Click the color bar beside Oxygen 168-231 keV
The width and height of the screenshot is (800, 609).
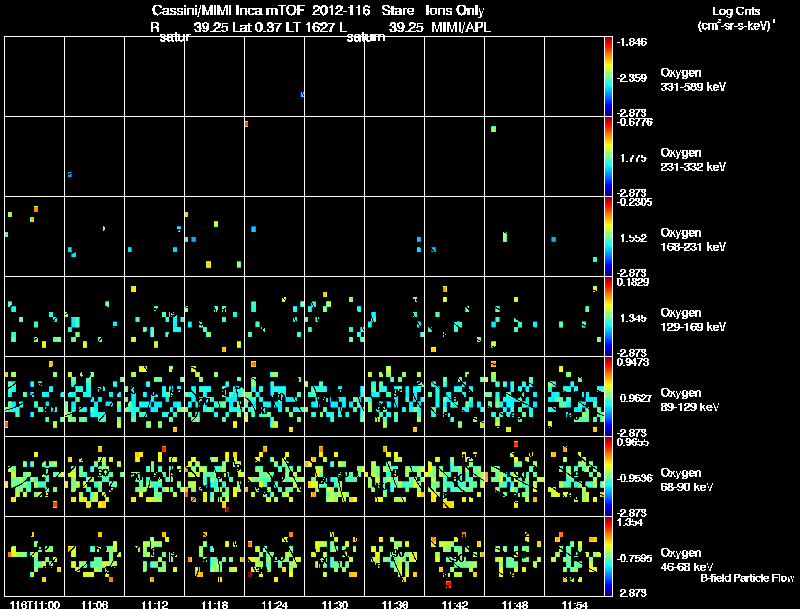[x=608, y=237]
